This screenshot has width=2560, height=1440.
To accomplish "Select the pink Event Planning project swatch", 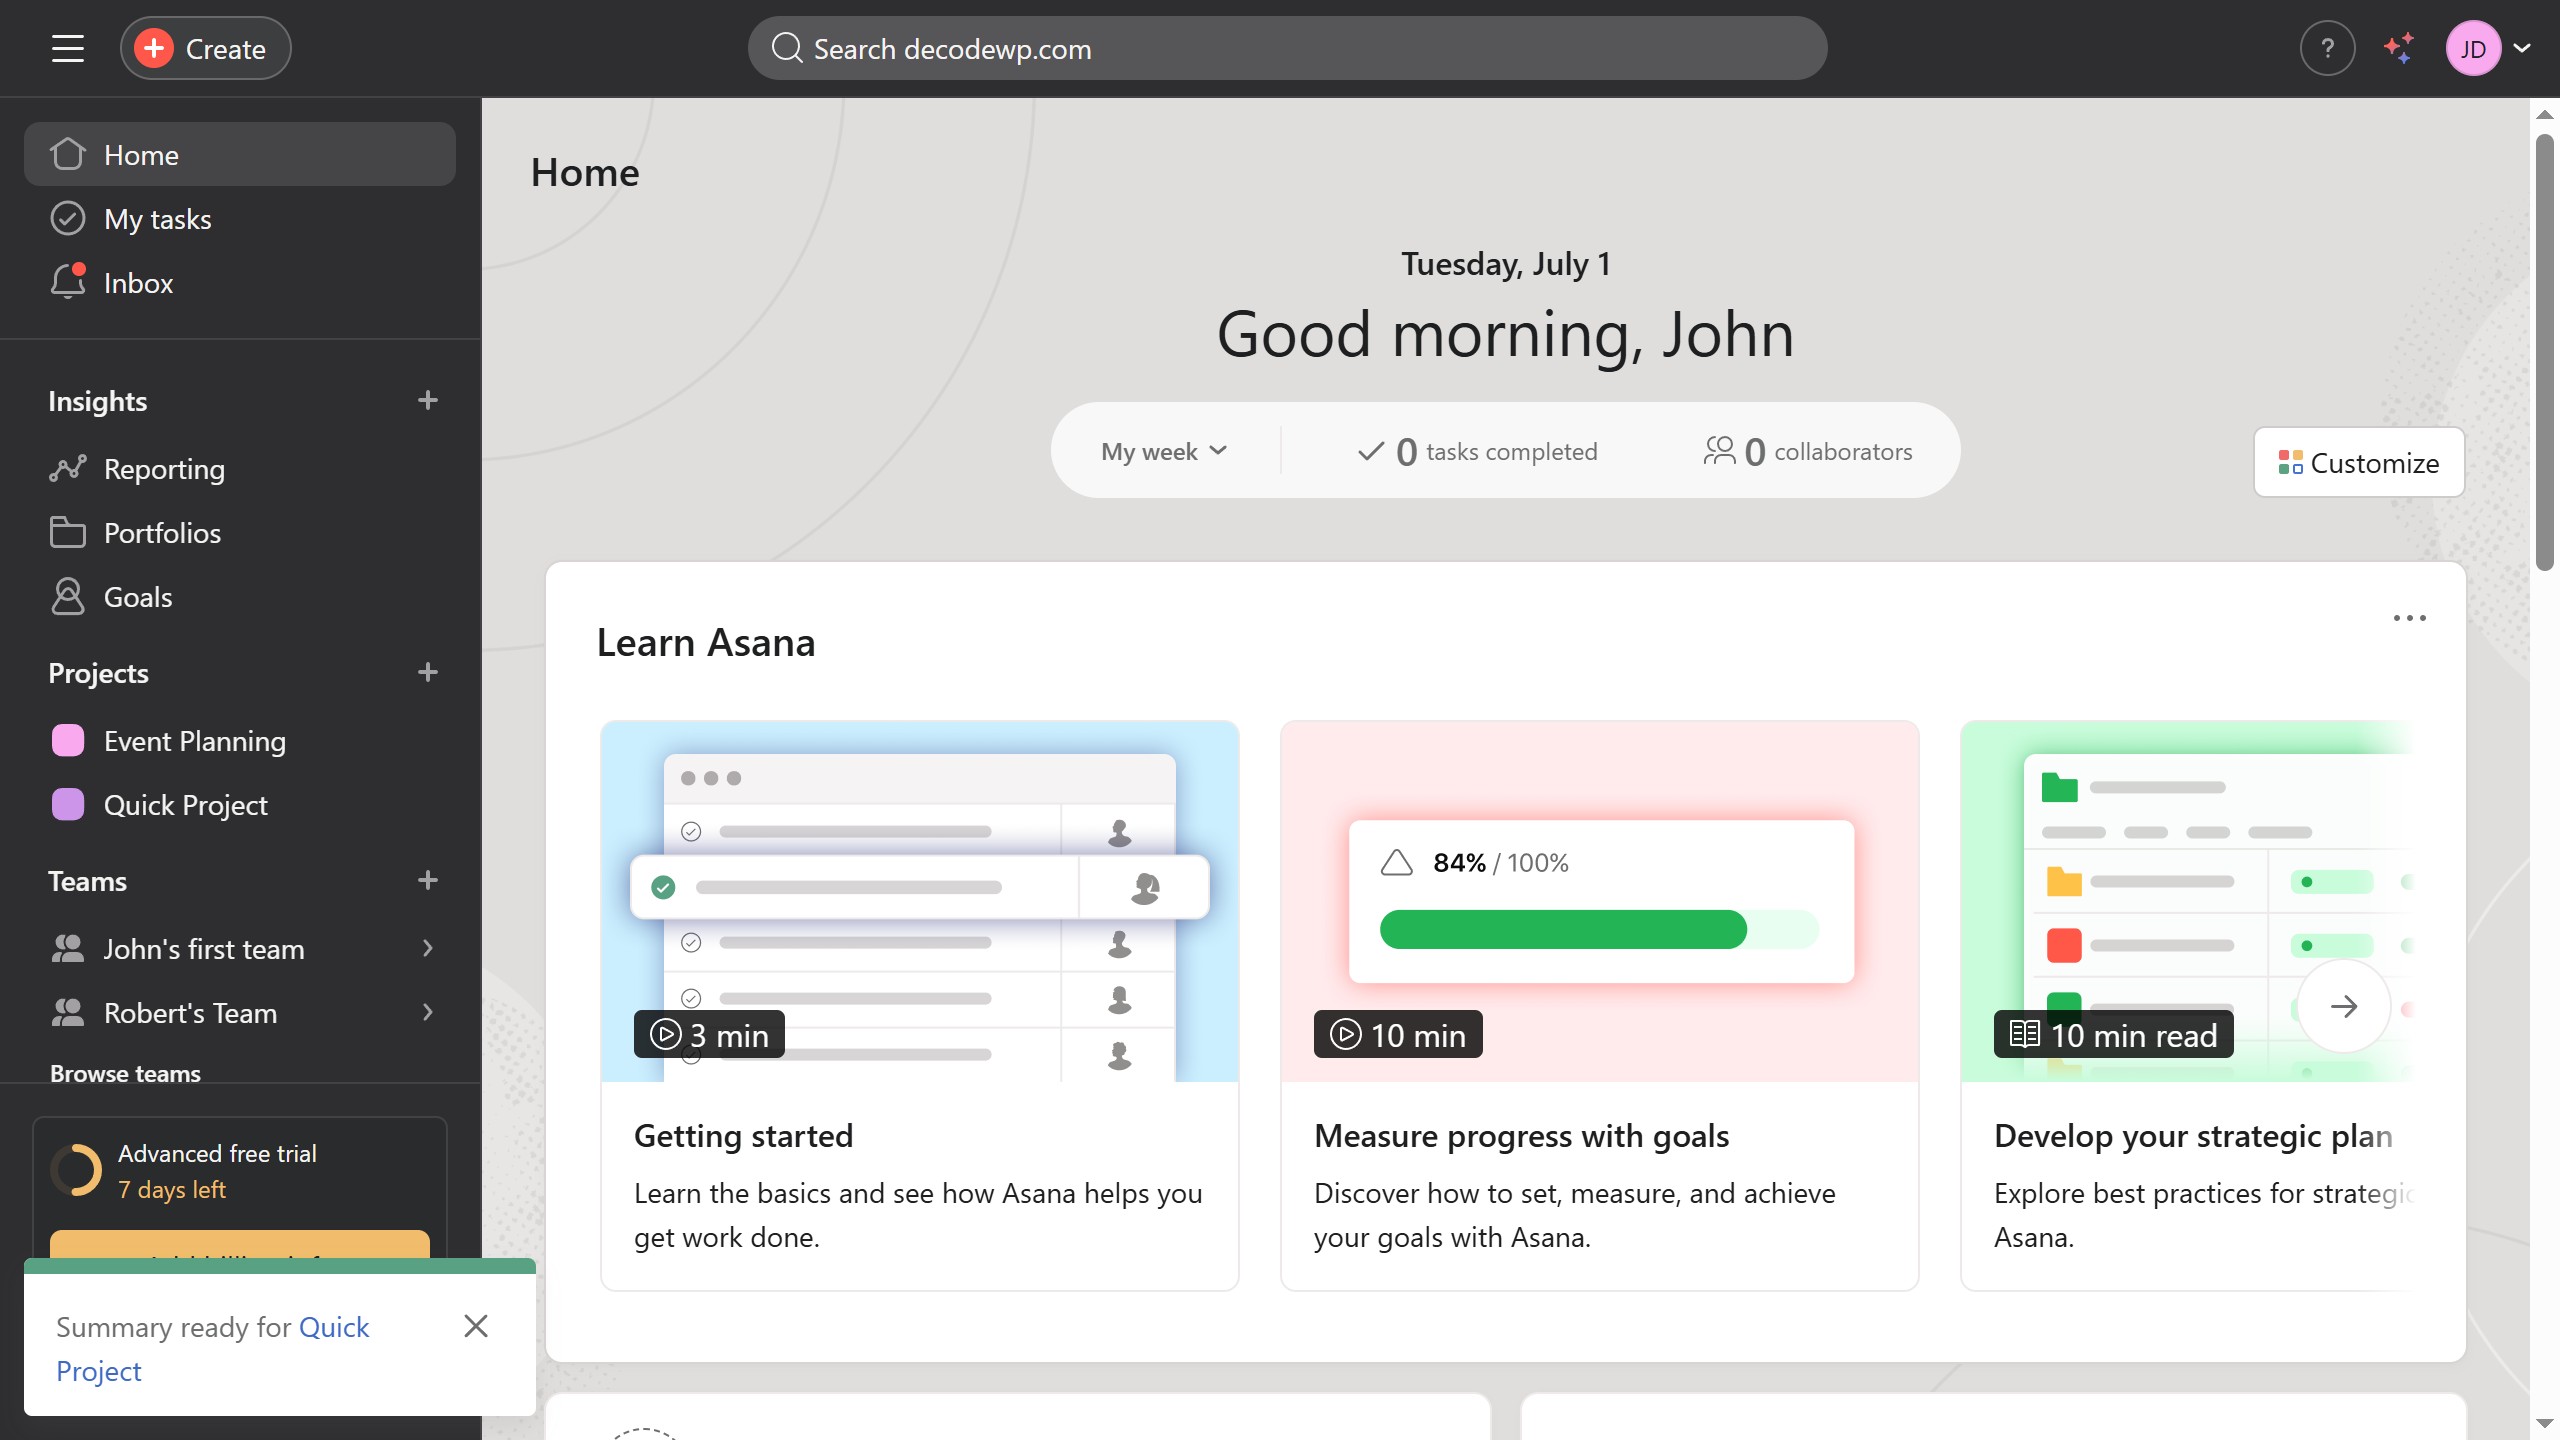I will click(x=68, y=741).
